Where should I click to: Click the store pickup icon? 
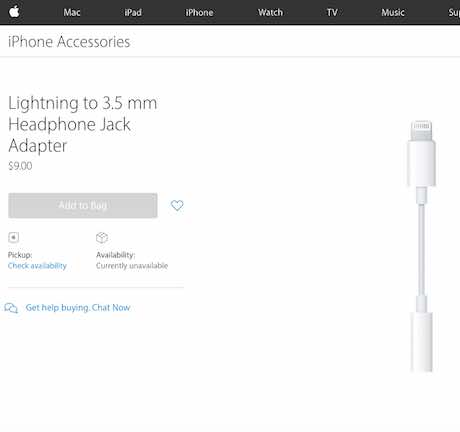pos(13,237)
